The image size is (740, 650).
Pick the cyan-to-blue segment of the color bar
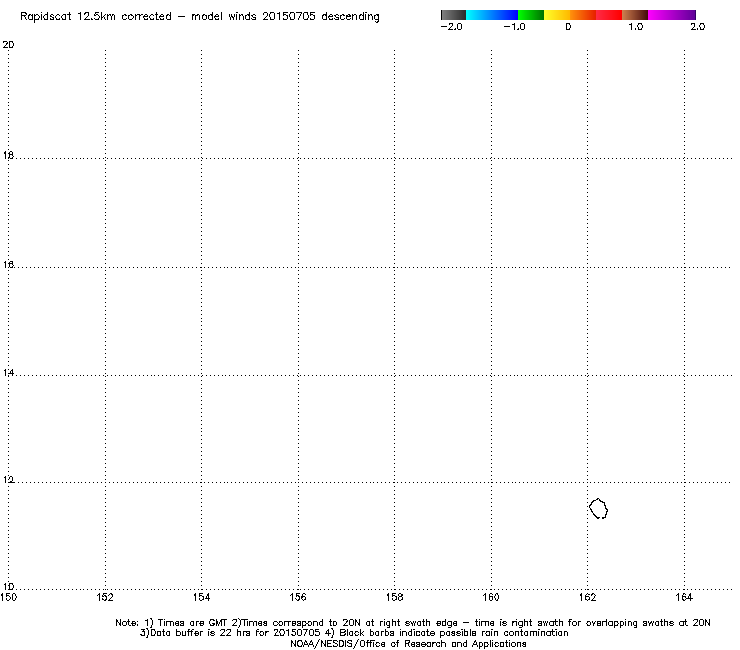tap(492, 15)
